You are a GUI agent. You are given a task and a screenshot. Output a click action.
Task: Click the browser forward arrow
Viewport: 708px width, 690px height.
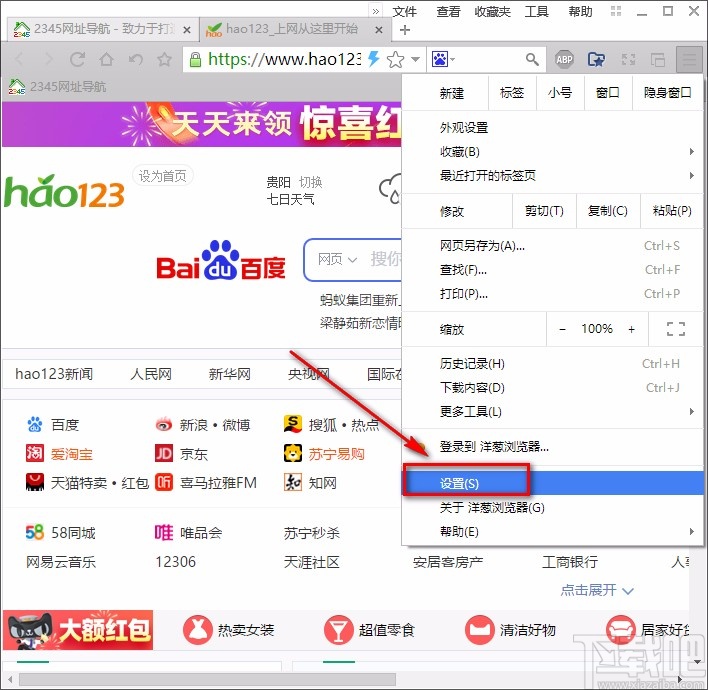(48, 59)
